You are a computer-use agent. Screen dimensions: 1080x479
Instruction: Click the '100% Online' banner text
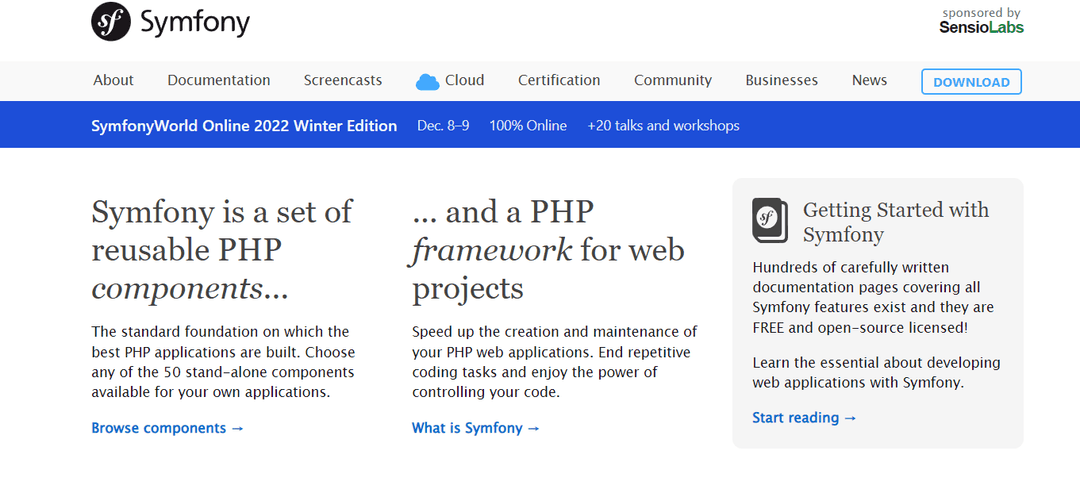pos(528,125)
